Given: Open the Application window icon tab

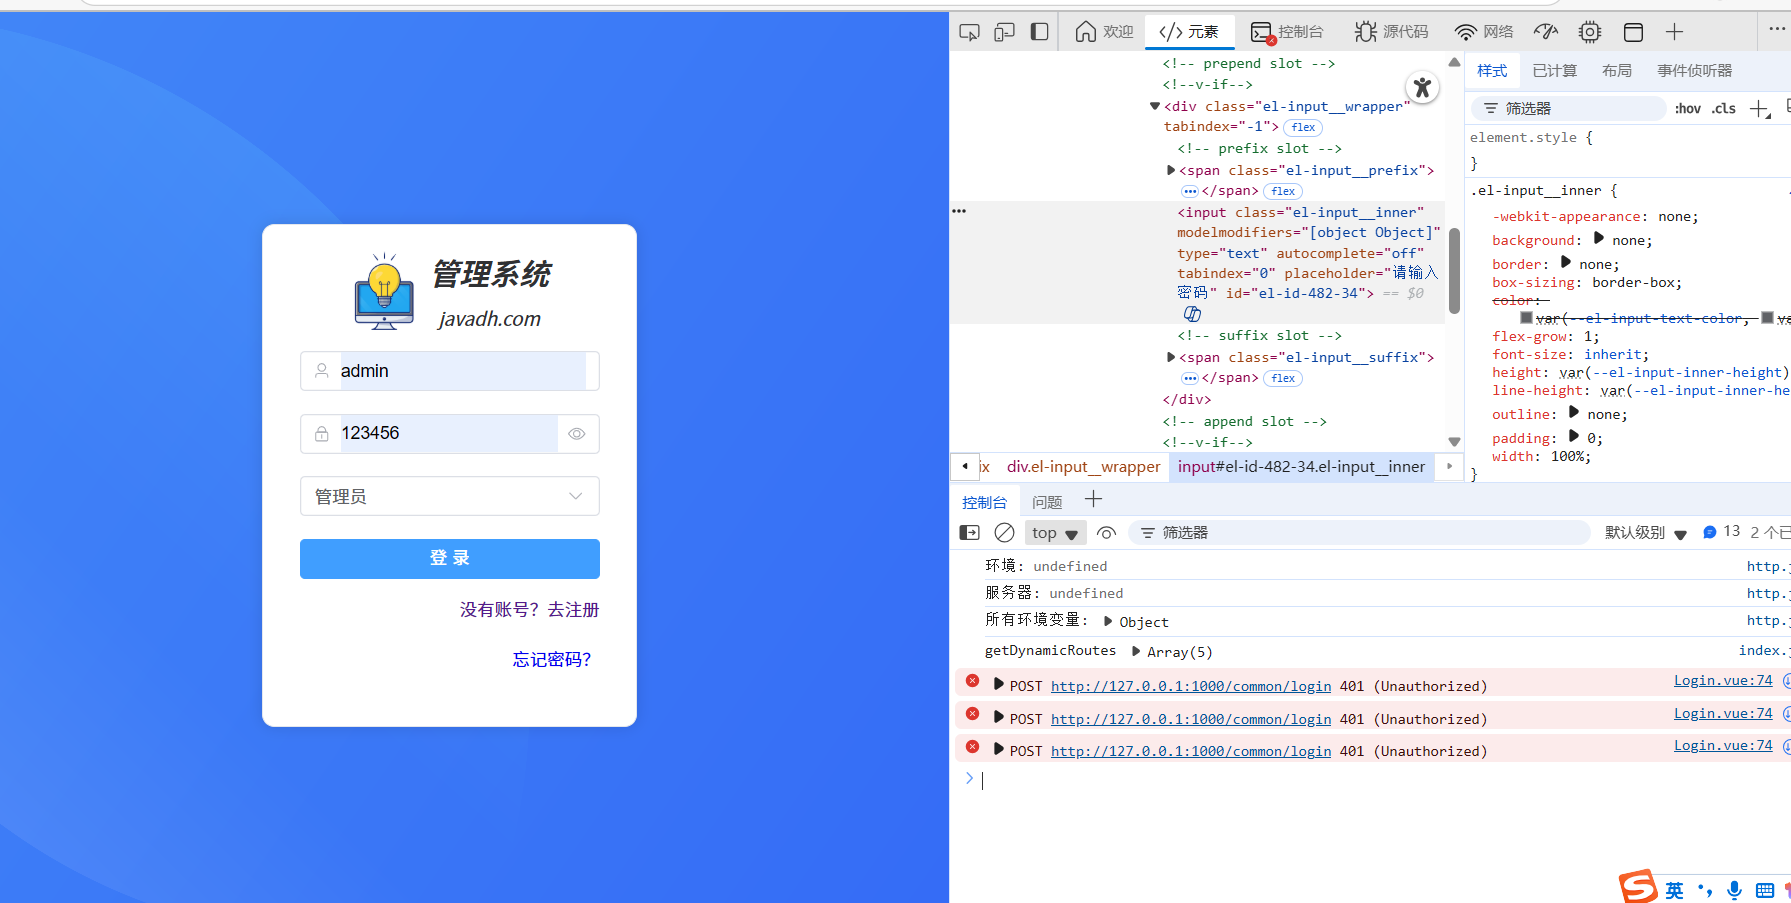Looking at the screenshot, I should [x=1633, y=32].
